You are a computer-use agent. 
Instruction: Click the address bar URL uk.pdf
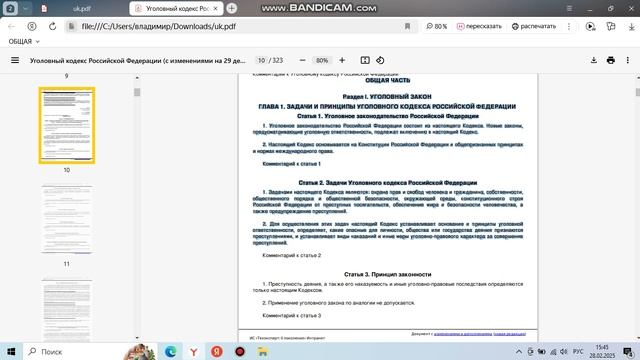tap(159, 27)
